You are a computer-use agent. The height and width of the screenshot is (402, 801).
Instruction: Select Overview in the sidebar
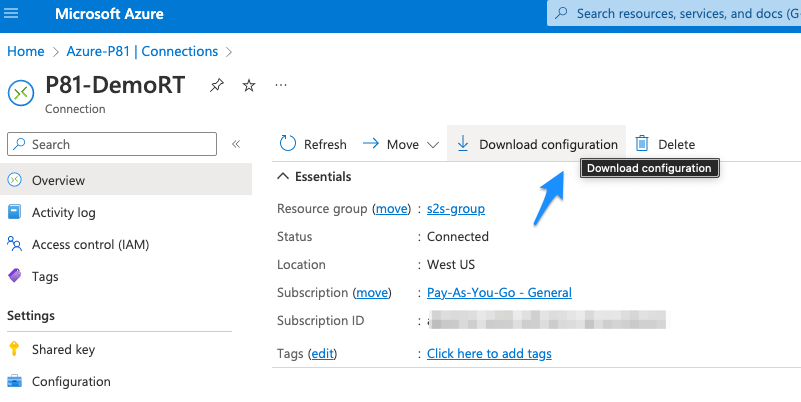[126, 180]
